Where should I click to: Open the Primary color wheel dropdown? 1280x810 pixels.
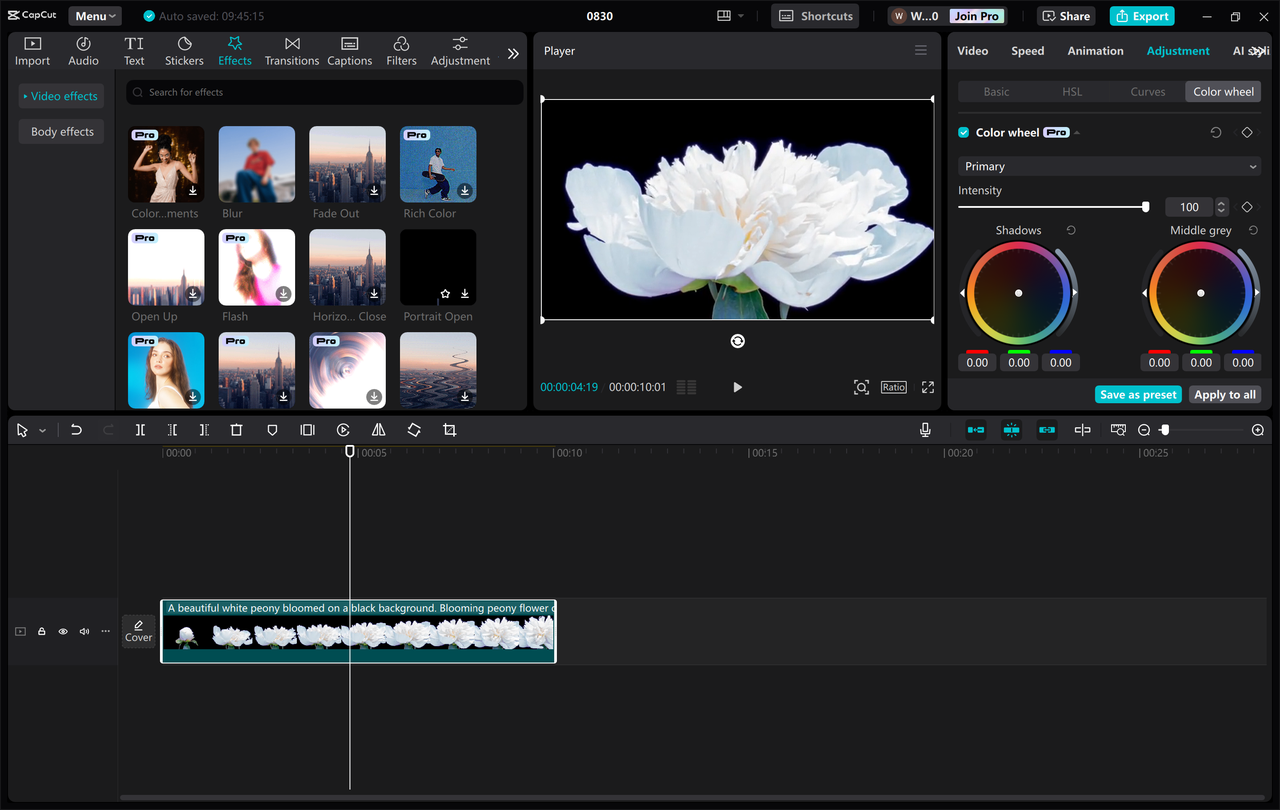click(1108, 166)
